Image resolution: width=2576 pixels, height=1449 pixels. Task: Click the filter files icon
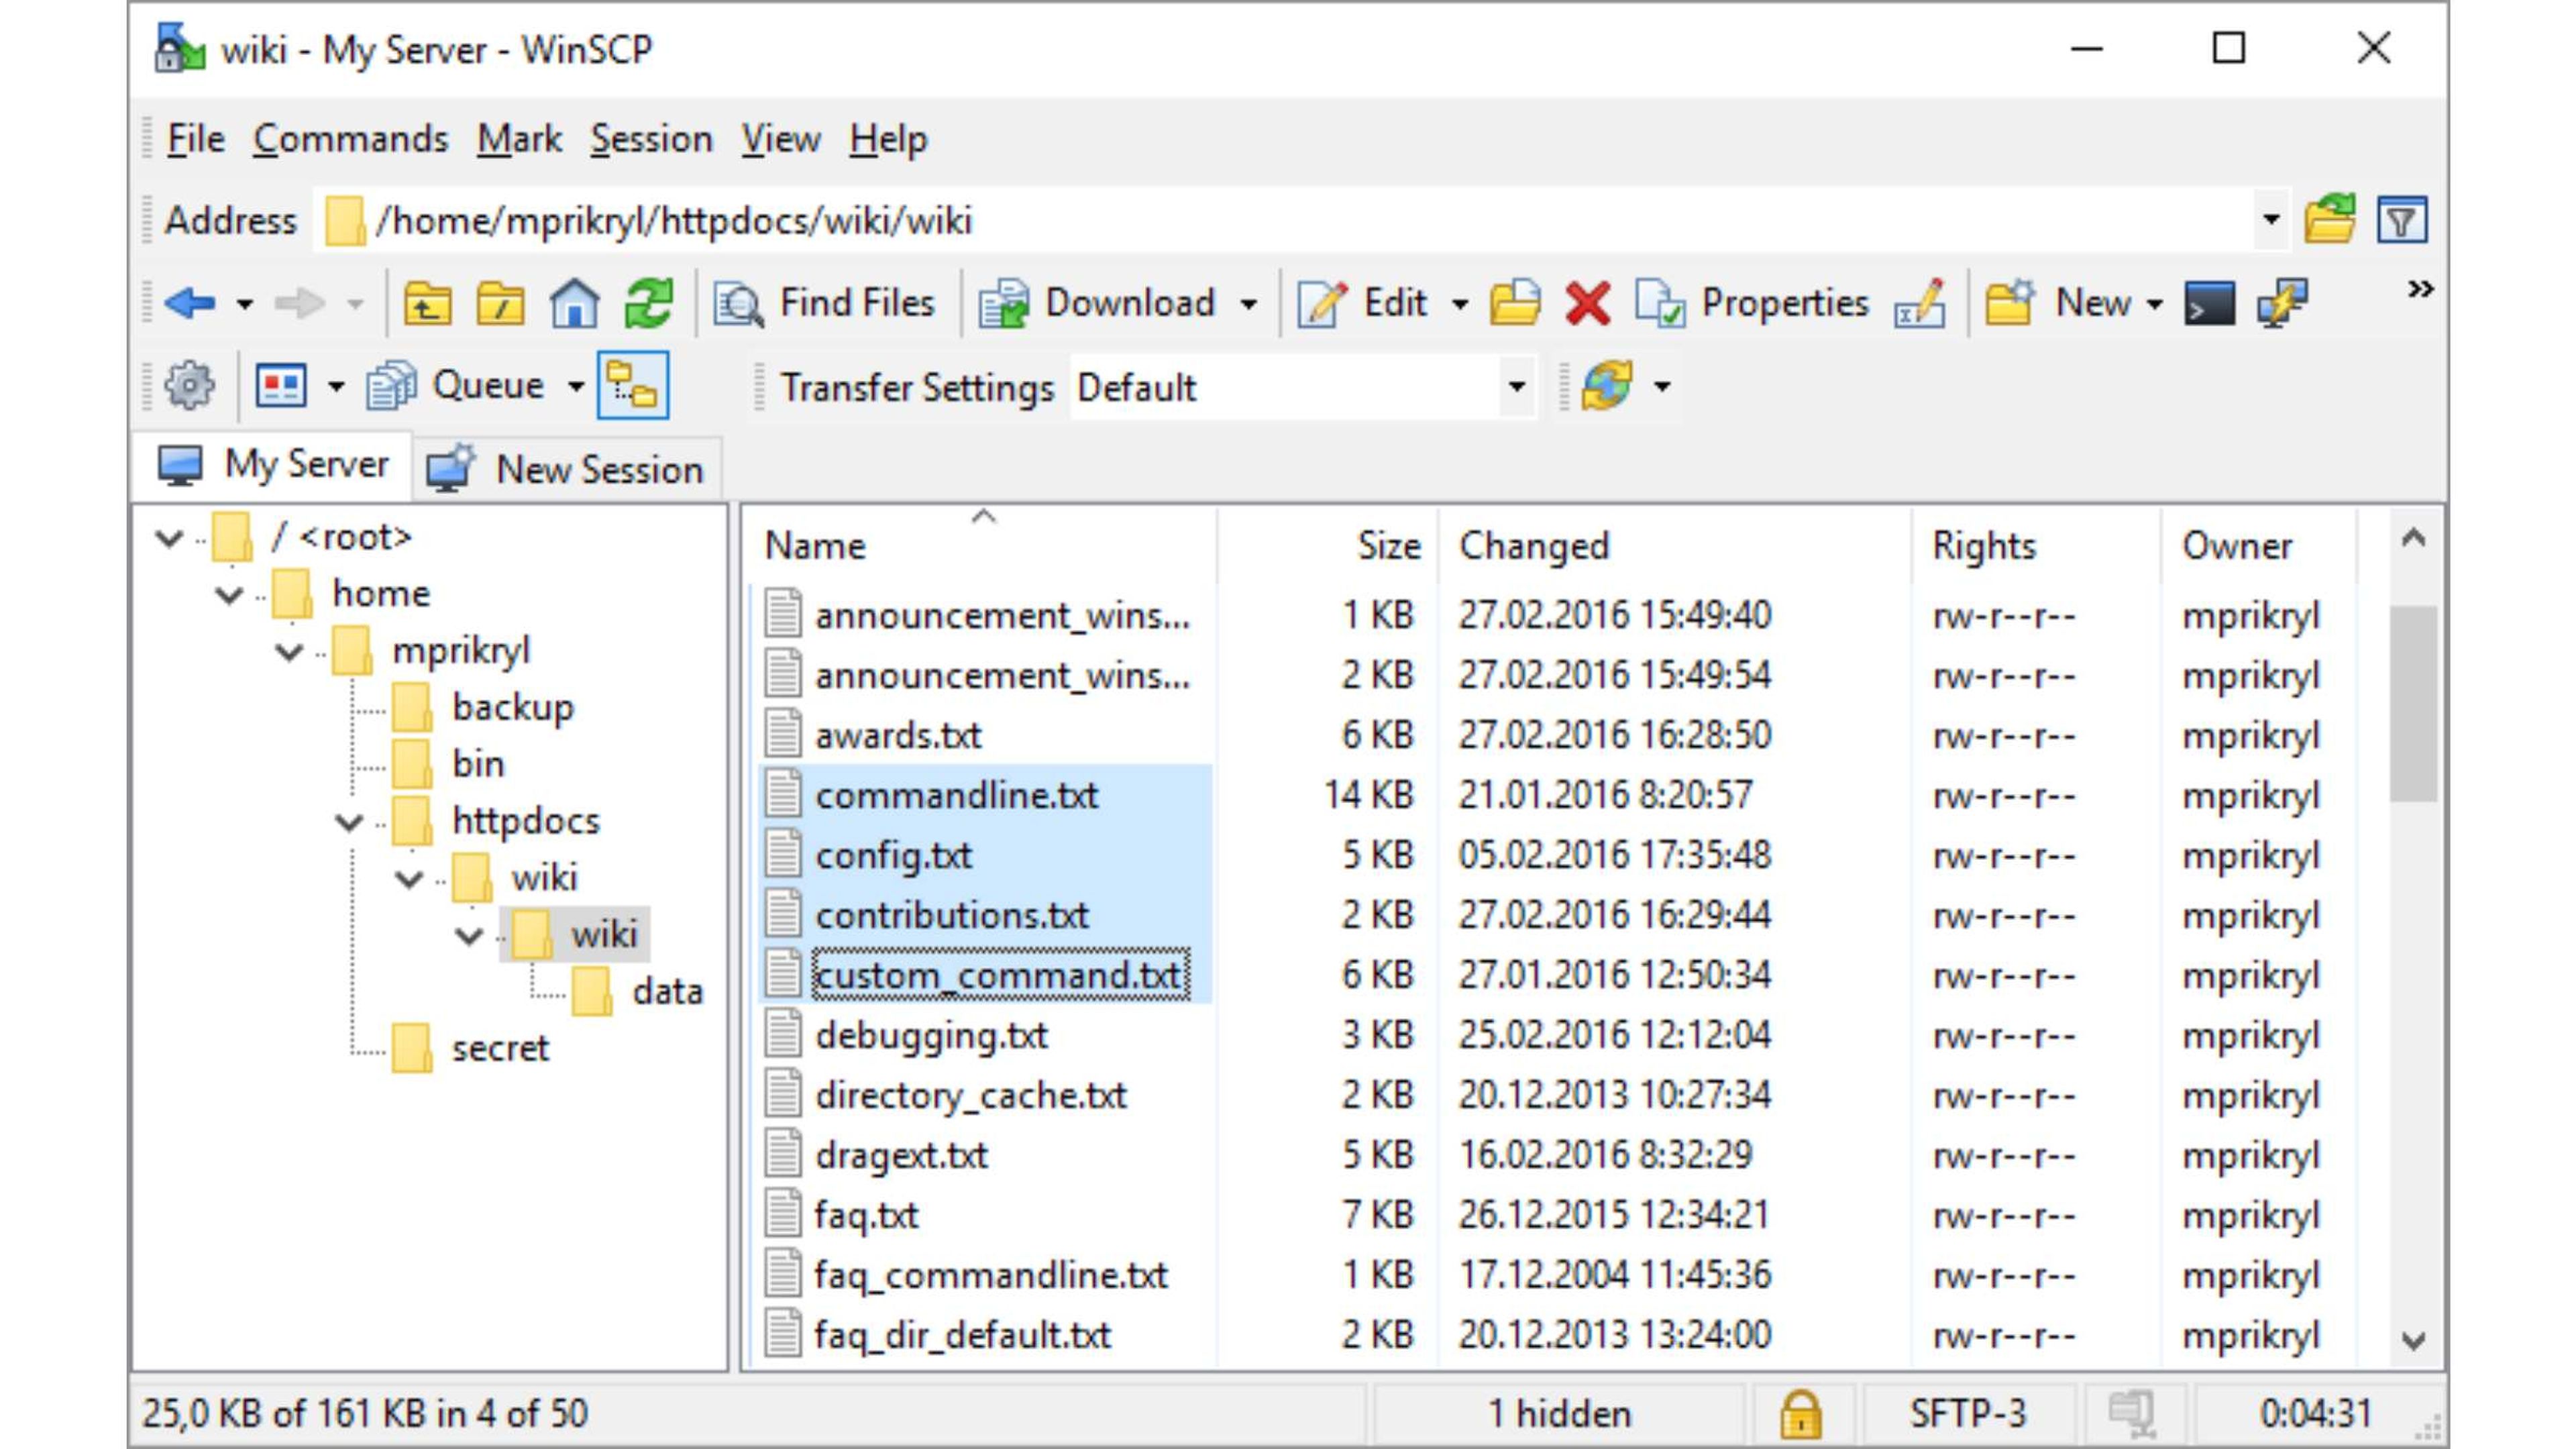tap(2401, 219)
